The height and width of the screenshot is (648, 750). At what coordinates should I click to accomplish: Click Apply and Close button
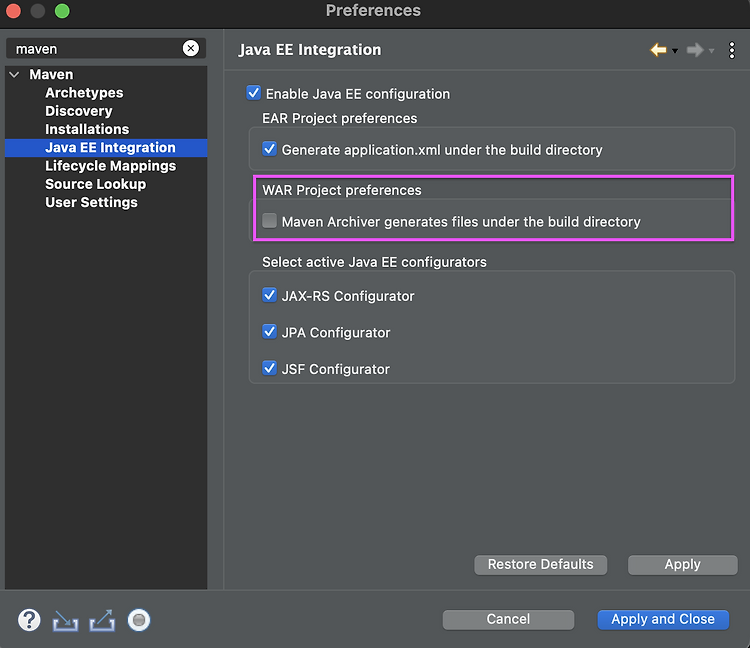663,619
